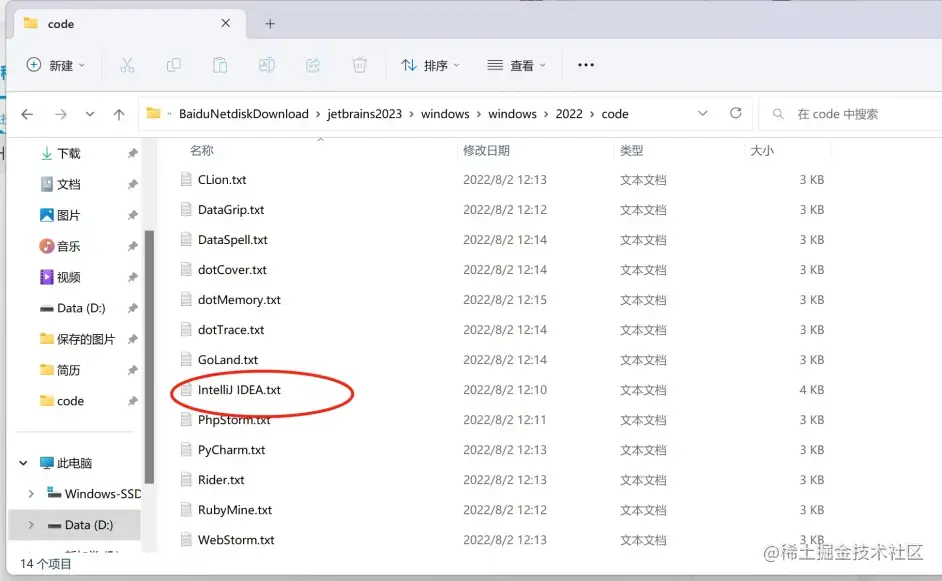Click pin icon next to sidebar code folder

(133, 401)
